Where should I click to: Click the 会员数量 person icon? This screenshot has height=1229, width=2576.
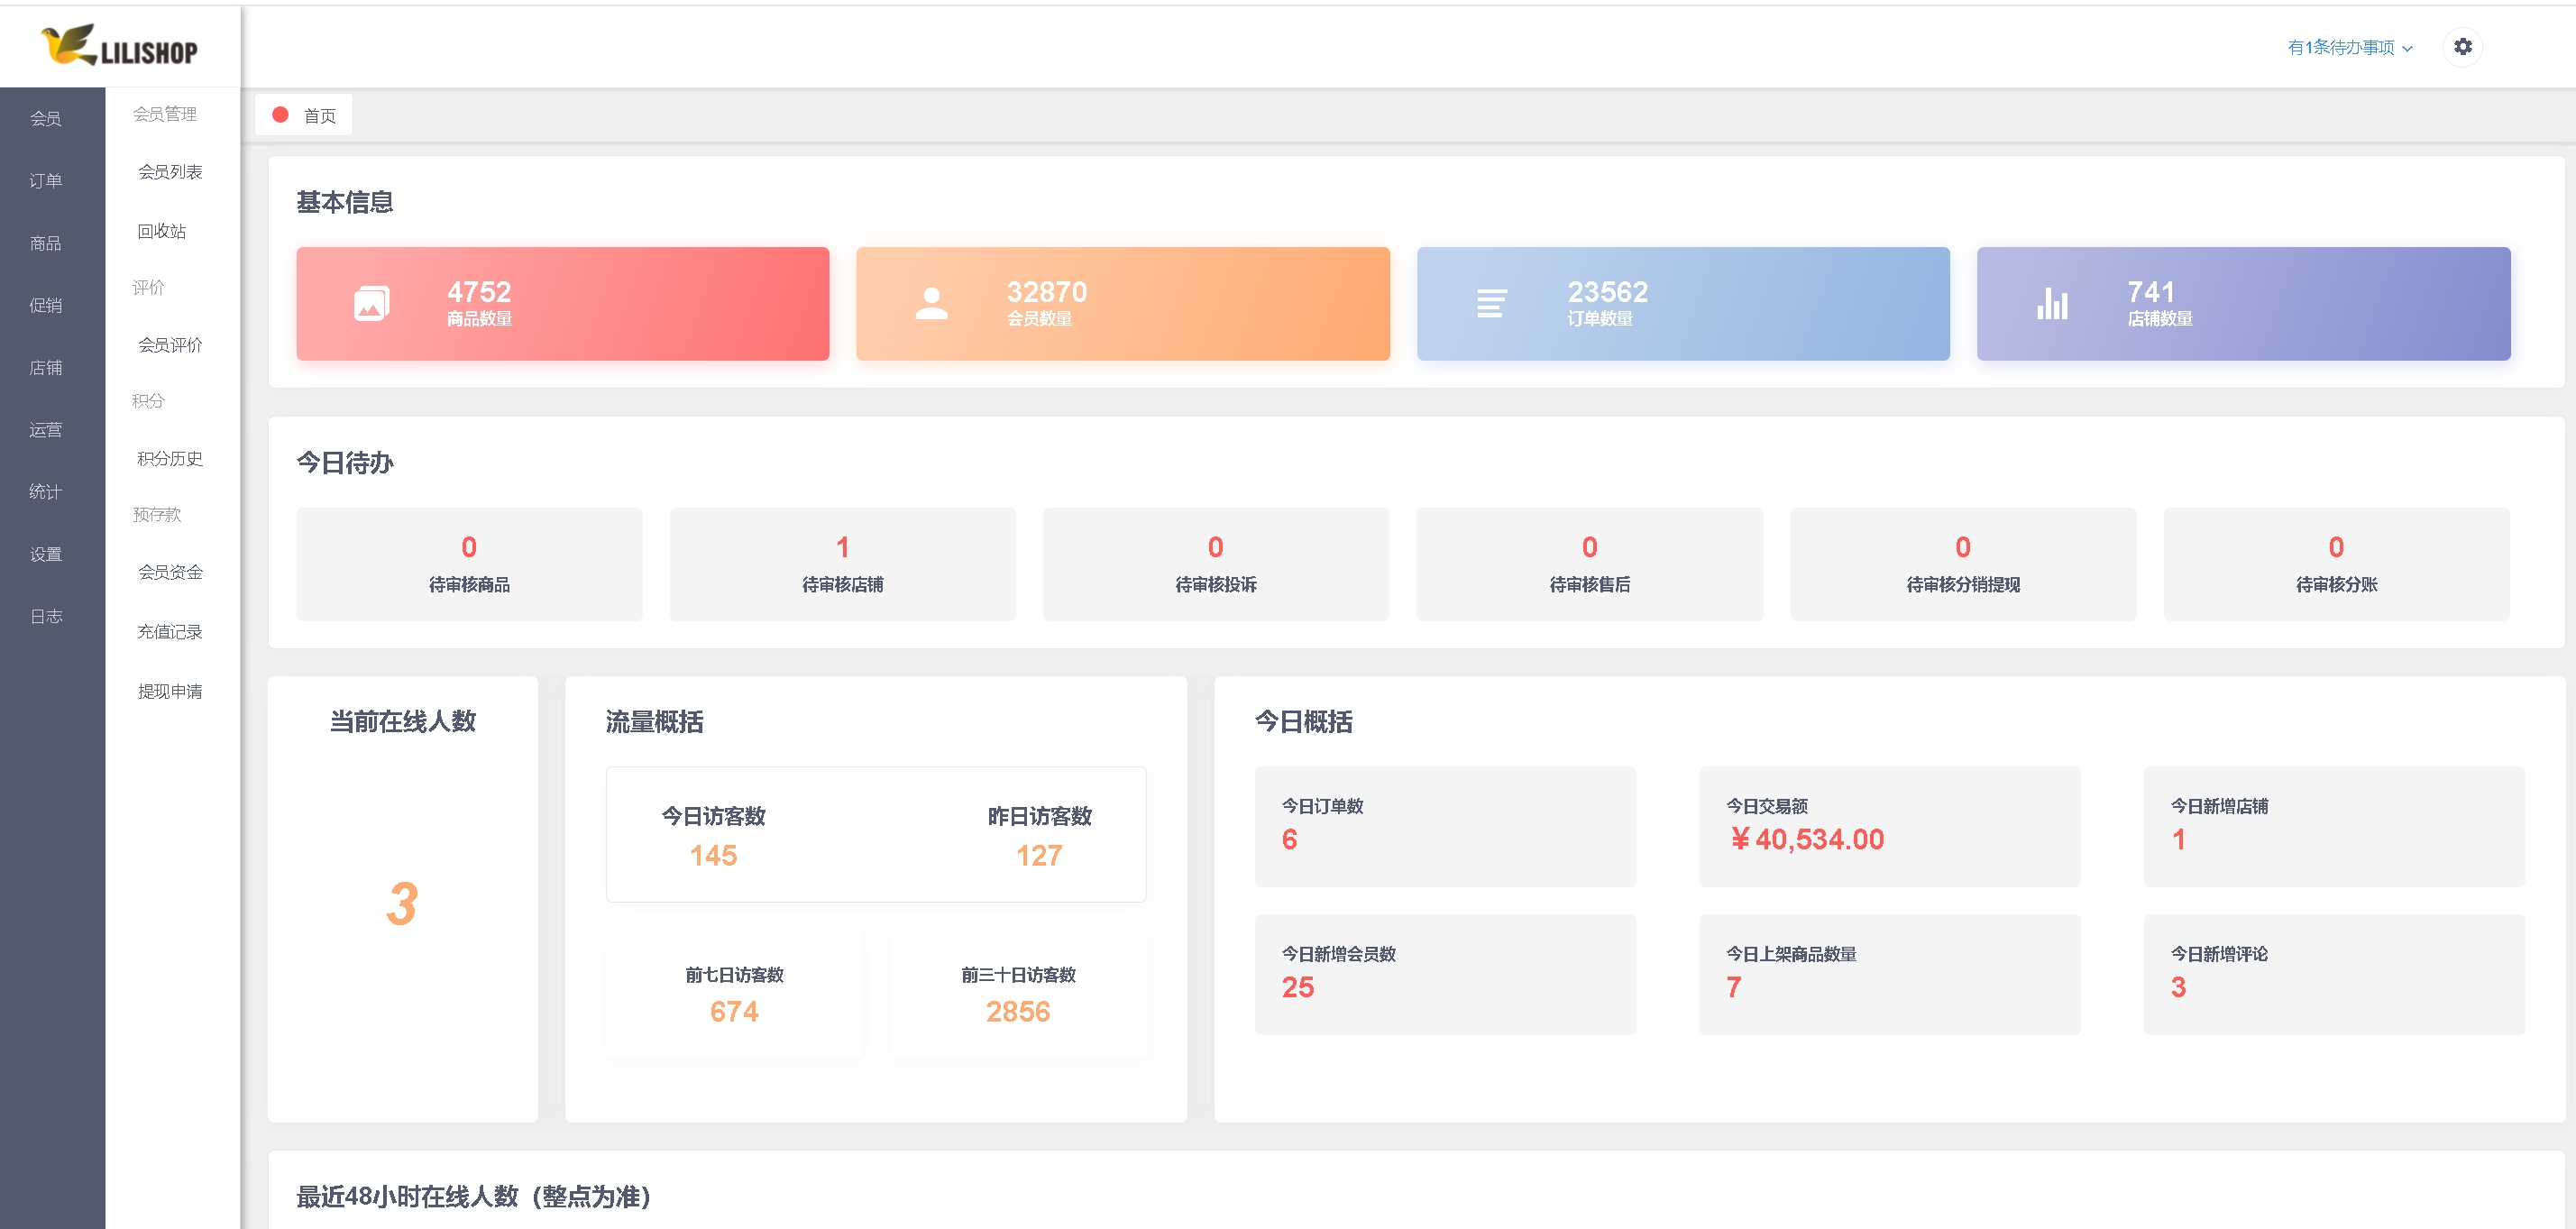[x=931, y=303]
